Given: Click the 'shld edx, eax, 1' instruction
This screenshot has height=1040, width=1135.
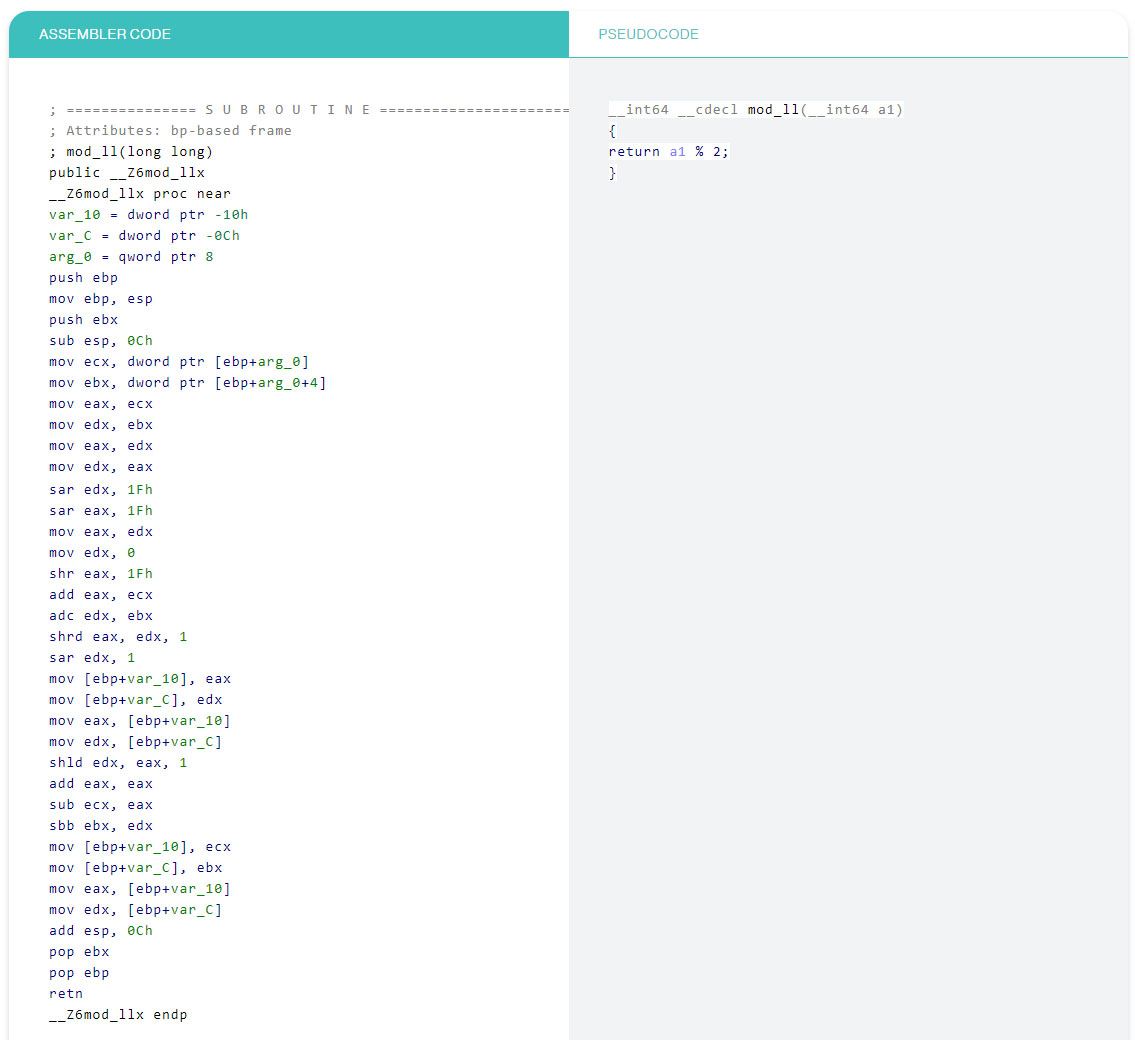Looking at the screenshot, I should click(118, 763).
